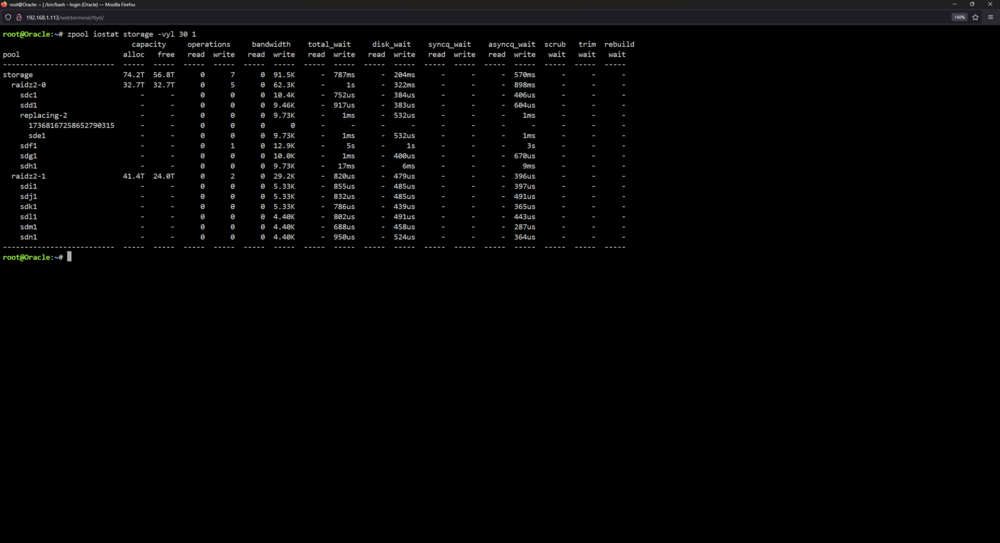Image resolution: width=1000 pixels, height=543 pixels.
Task: Click the '41.4T' alloc value for raidz2-1
Action: pyautogui.click(x=133, y=177)
